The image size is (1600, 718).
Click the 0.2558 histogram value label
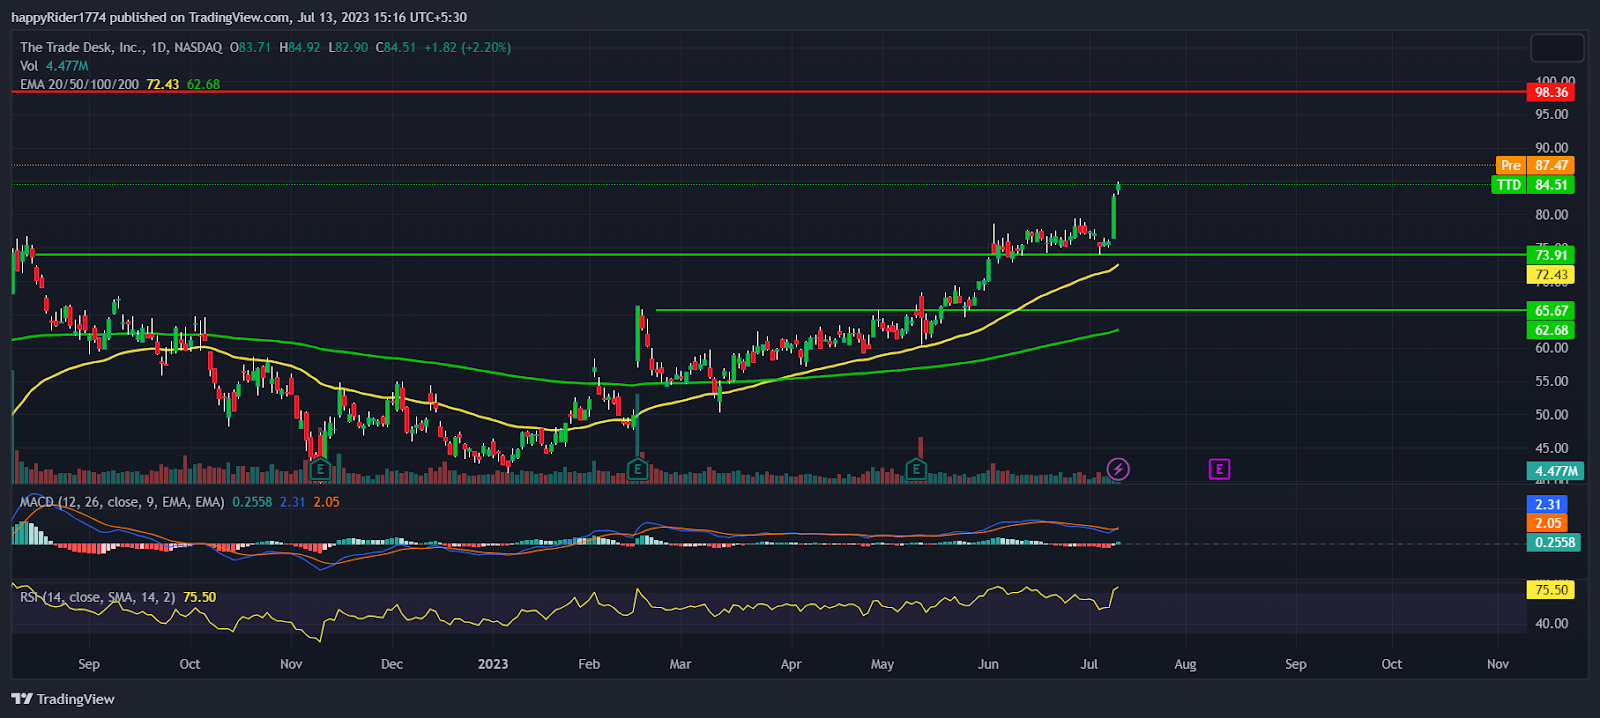click(1555, 542)
